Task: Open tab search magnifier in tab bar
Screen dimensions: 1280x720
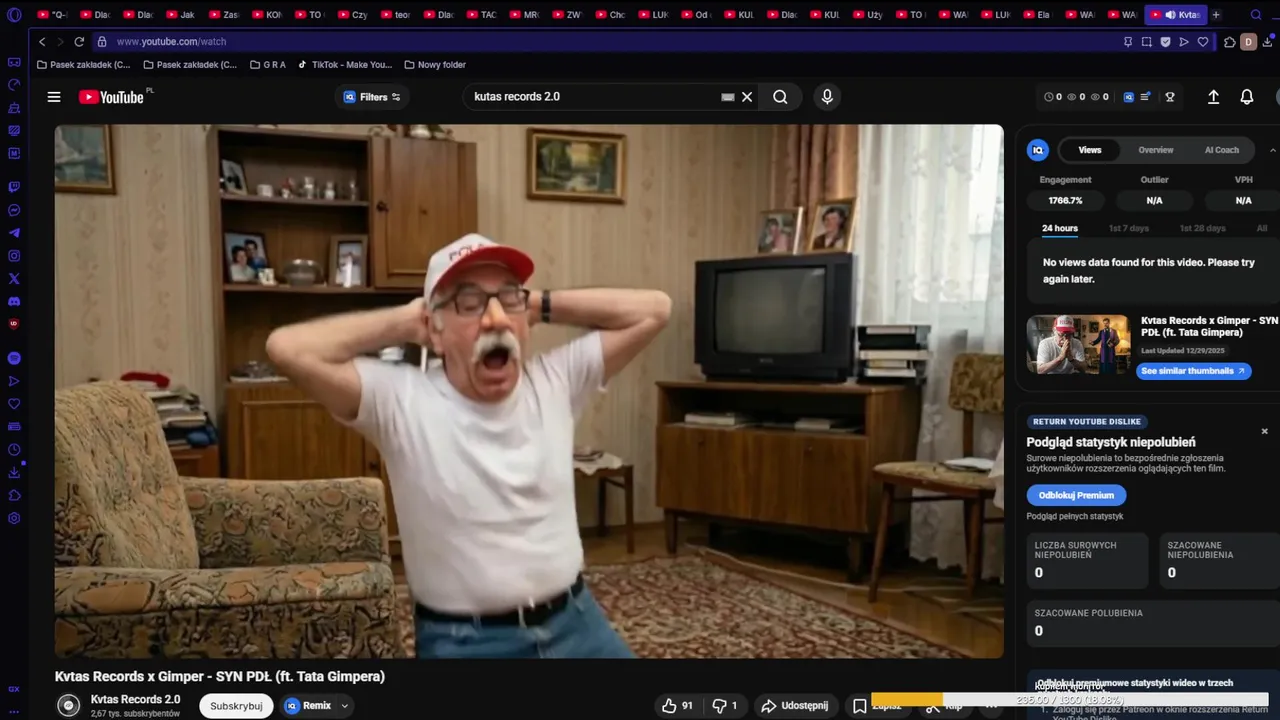Action: pos(1256,15)
